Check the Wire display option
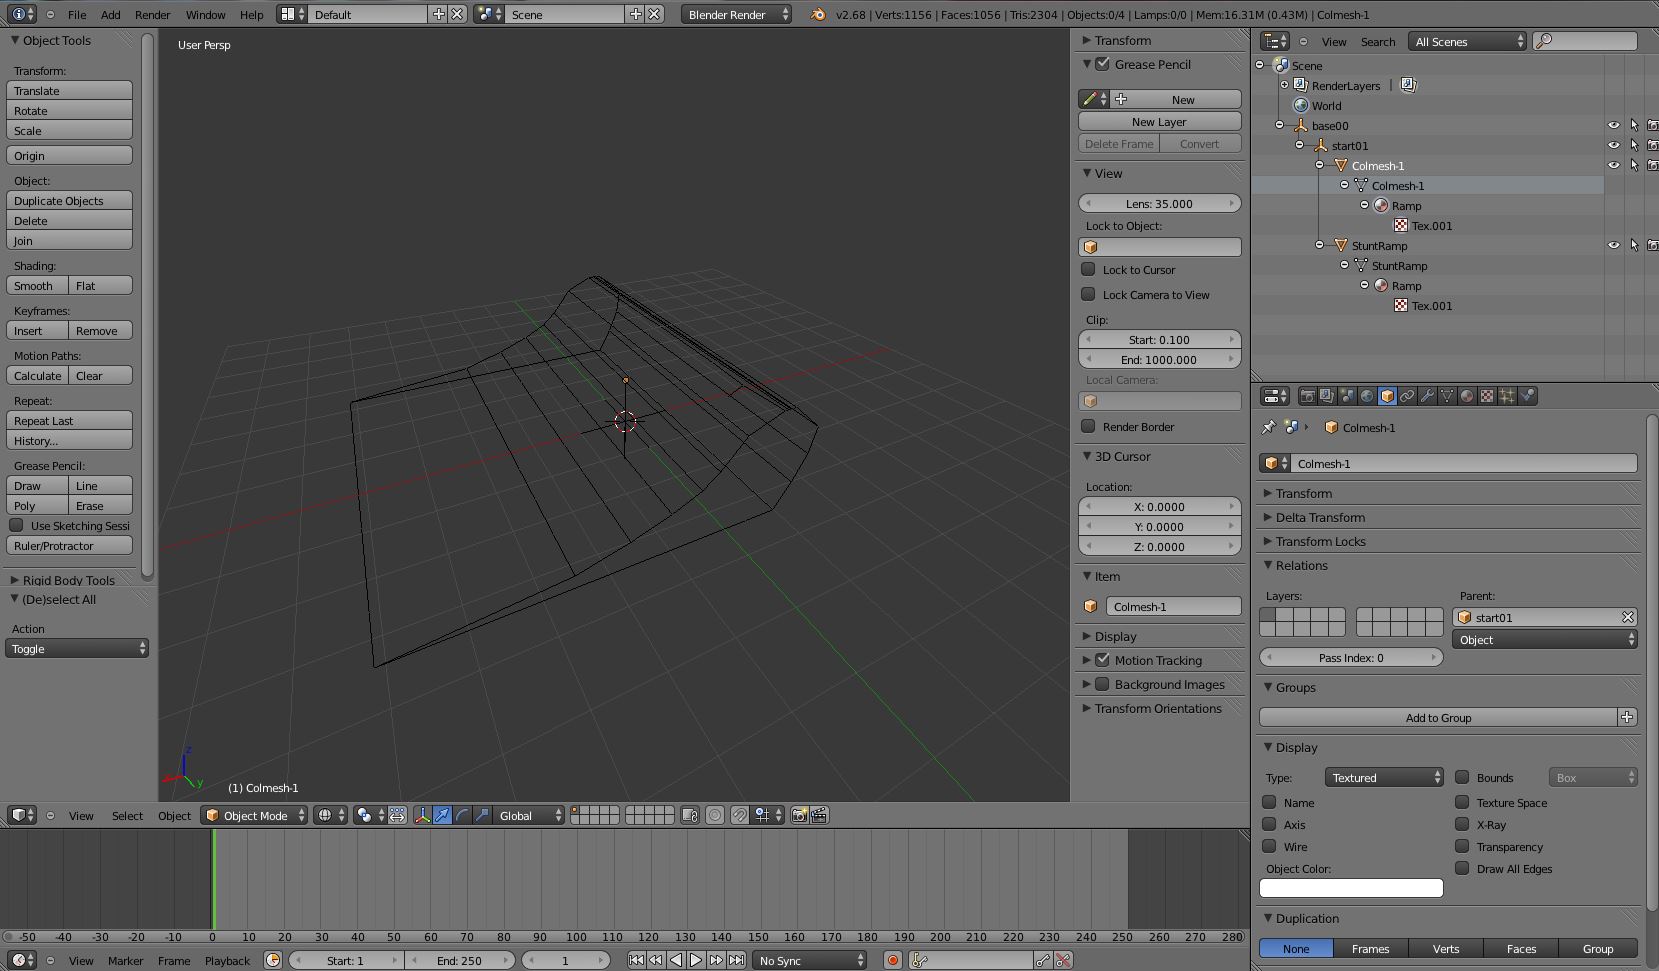Screen dimensions: 1659x971 1269,846
